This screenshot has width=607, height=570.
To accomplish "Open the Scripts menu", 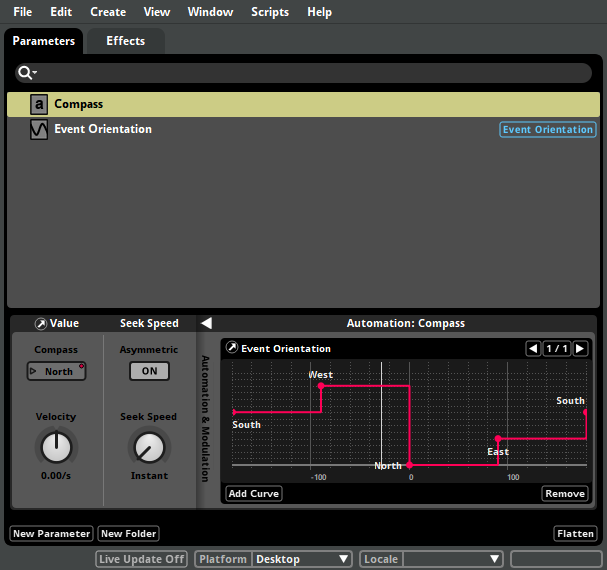I will point(270,12).
